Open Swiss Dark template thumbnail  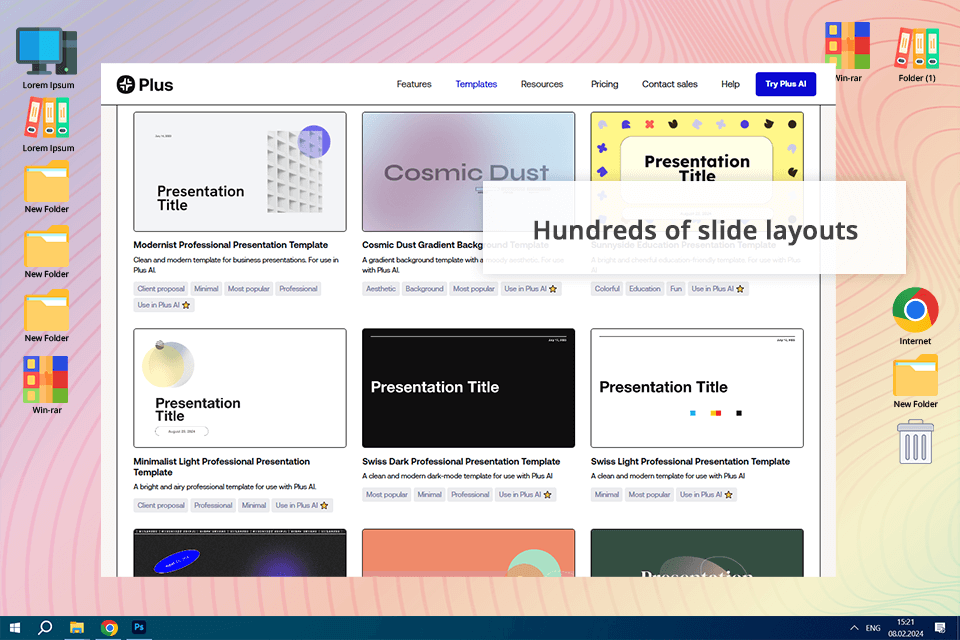468,388
